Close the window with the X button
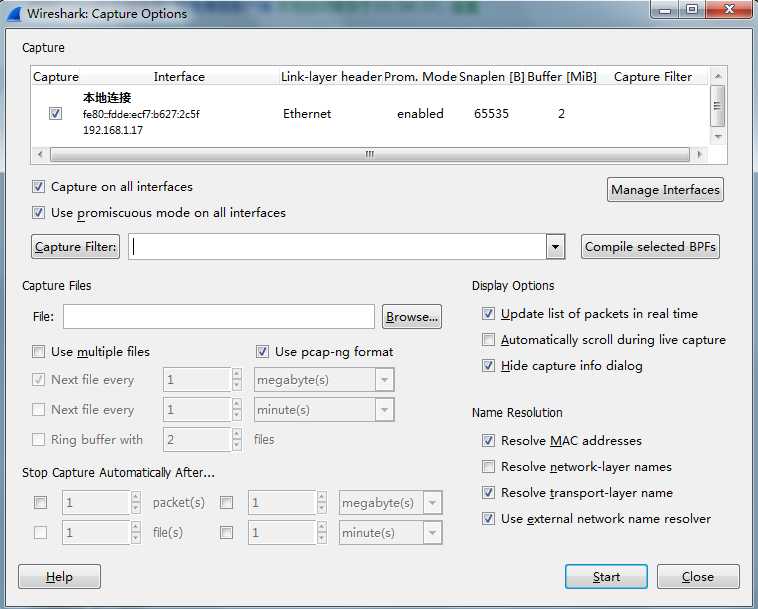 coord(729,10)
